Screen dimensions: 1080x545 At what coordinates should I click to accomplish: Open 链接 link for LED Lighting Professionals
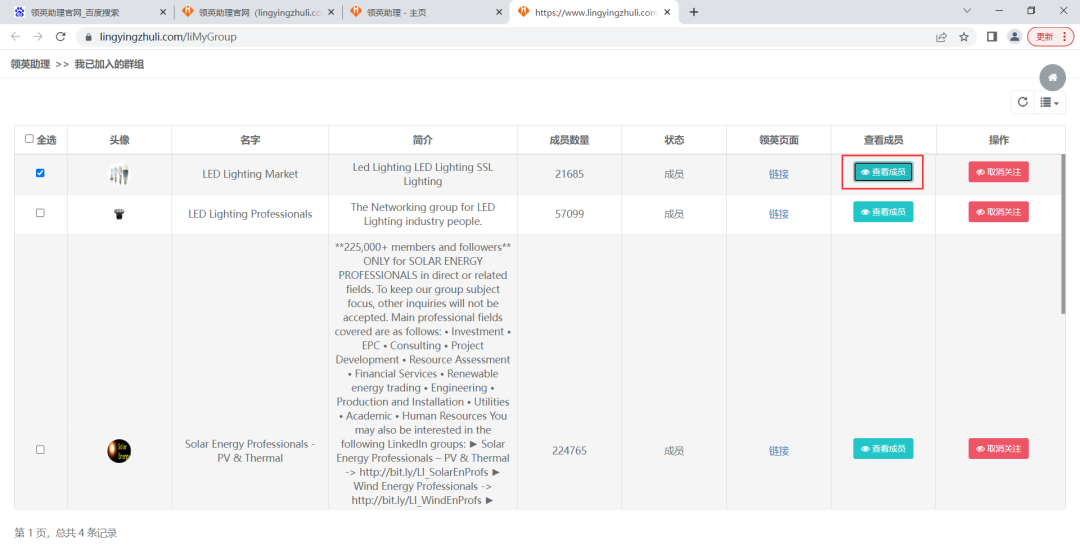(778, 214)
